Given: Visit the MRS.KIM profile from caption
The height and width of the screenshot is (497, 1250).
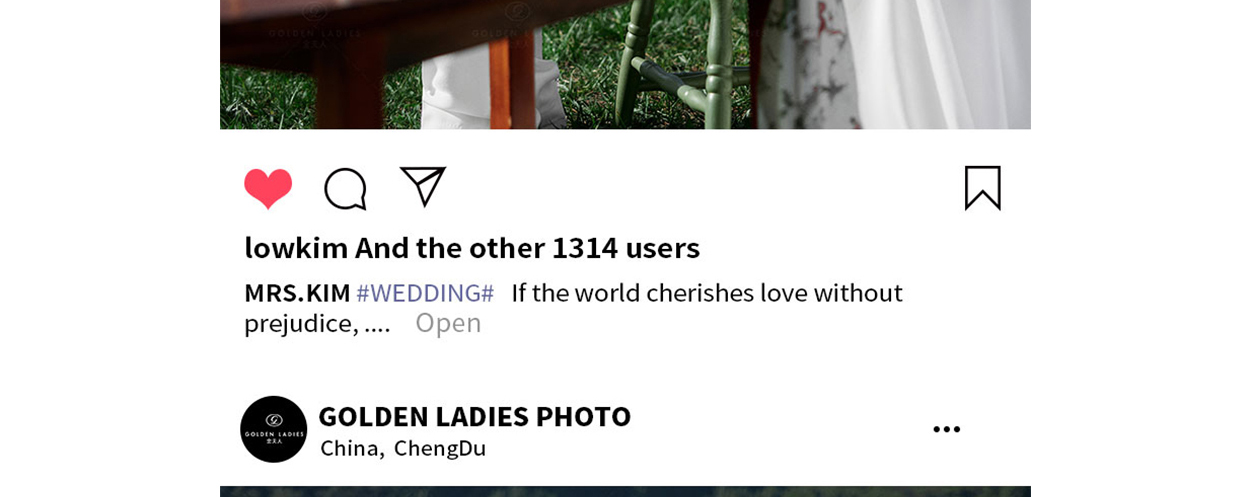Looking at the screenshot, I should pyautogui.click(x=297, y=293).
